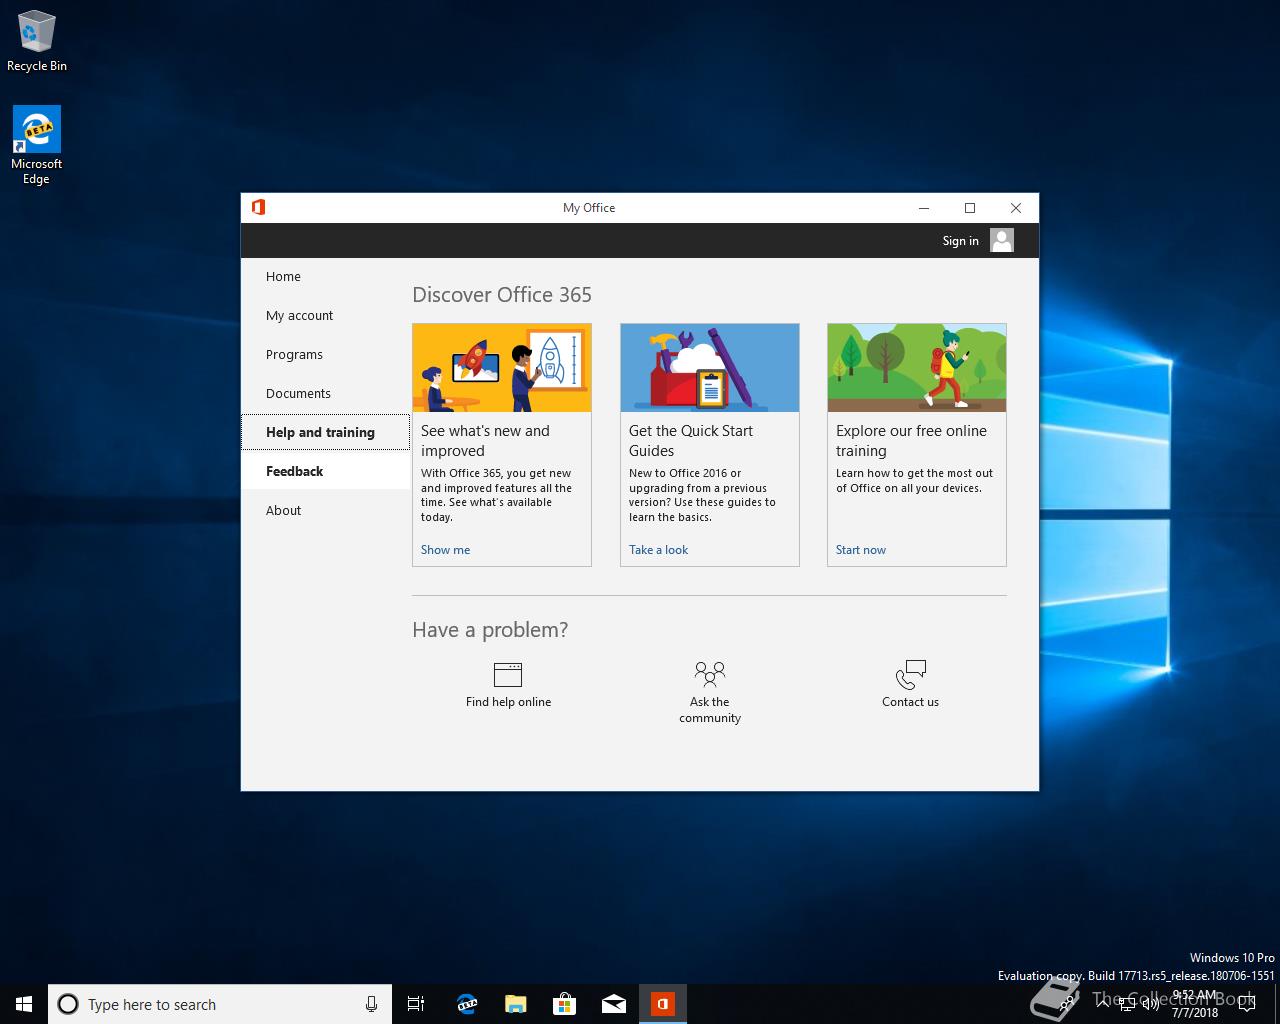Maximize the My Office window

pos(970,208)
